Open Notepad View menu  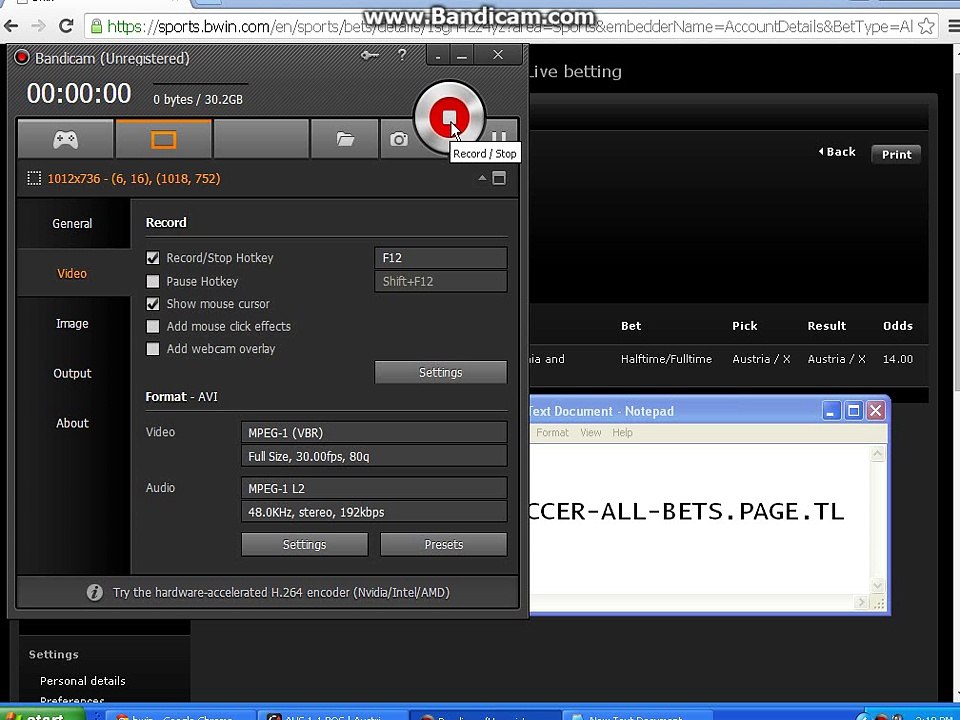point(591,433)
